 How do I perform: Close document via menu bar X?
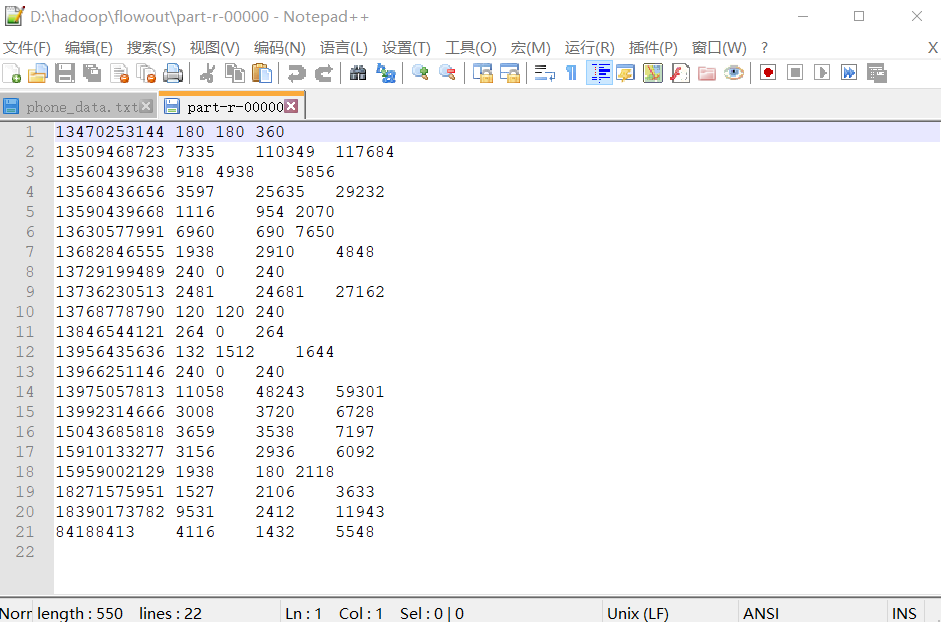click(x=932, y=47)
